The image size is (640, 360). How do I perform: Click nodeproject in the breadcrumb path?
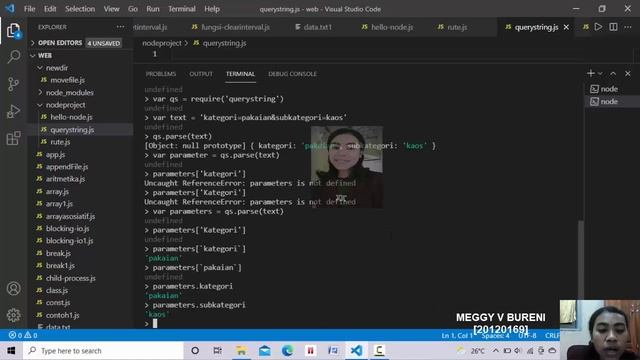162,43
